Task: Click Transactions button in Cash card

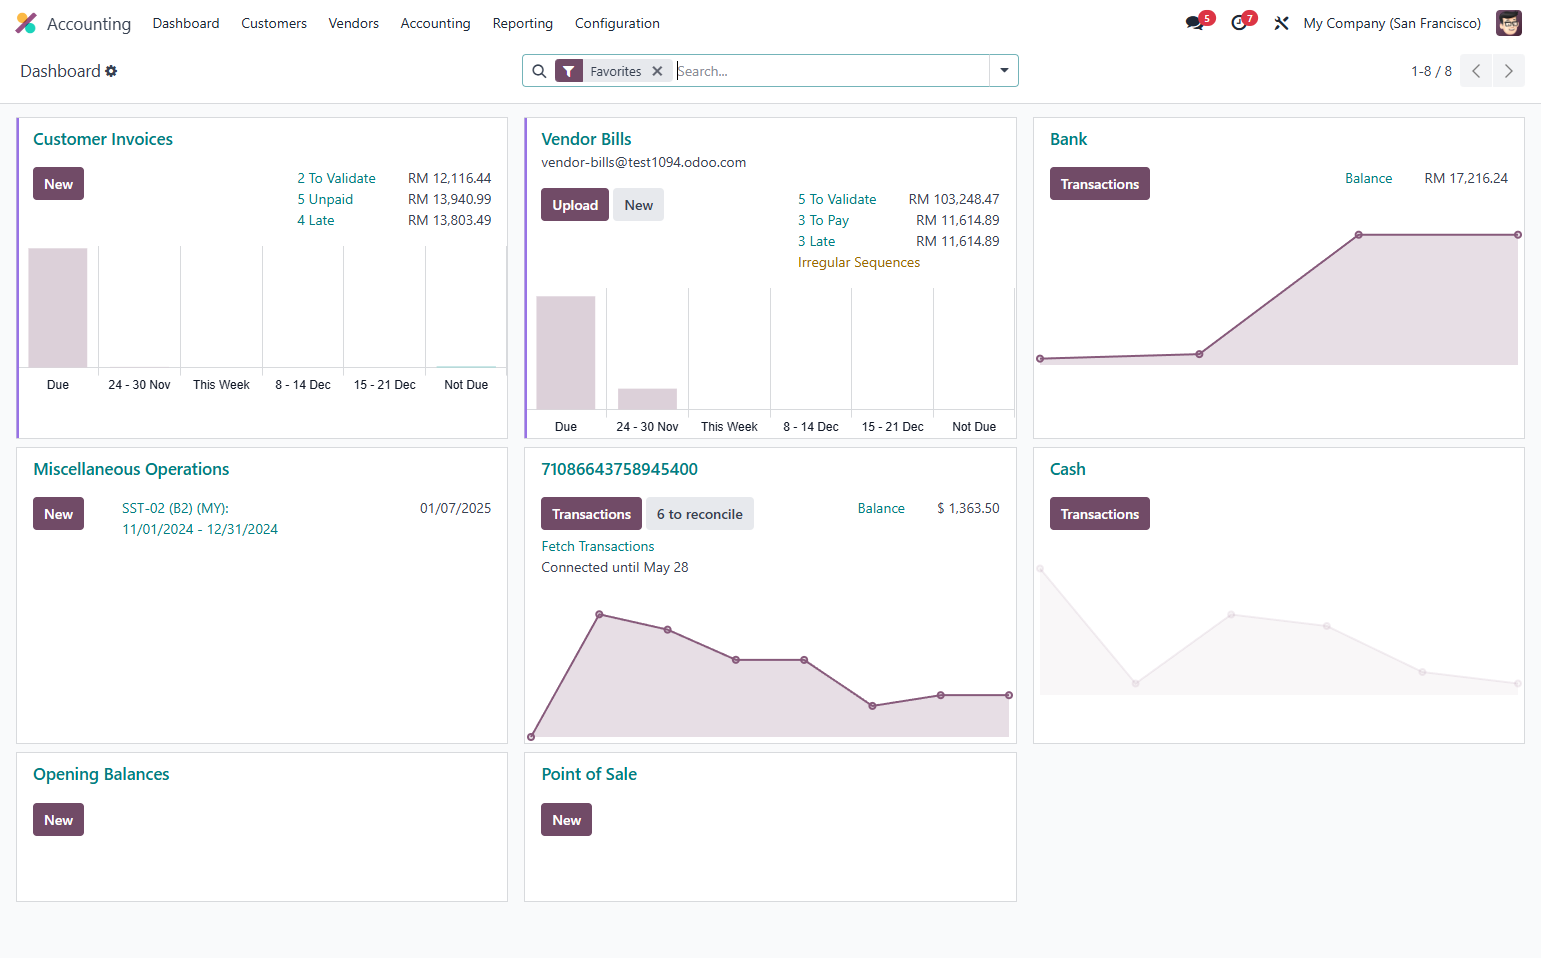Action: pos(1099,514)
